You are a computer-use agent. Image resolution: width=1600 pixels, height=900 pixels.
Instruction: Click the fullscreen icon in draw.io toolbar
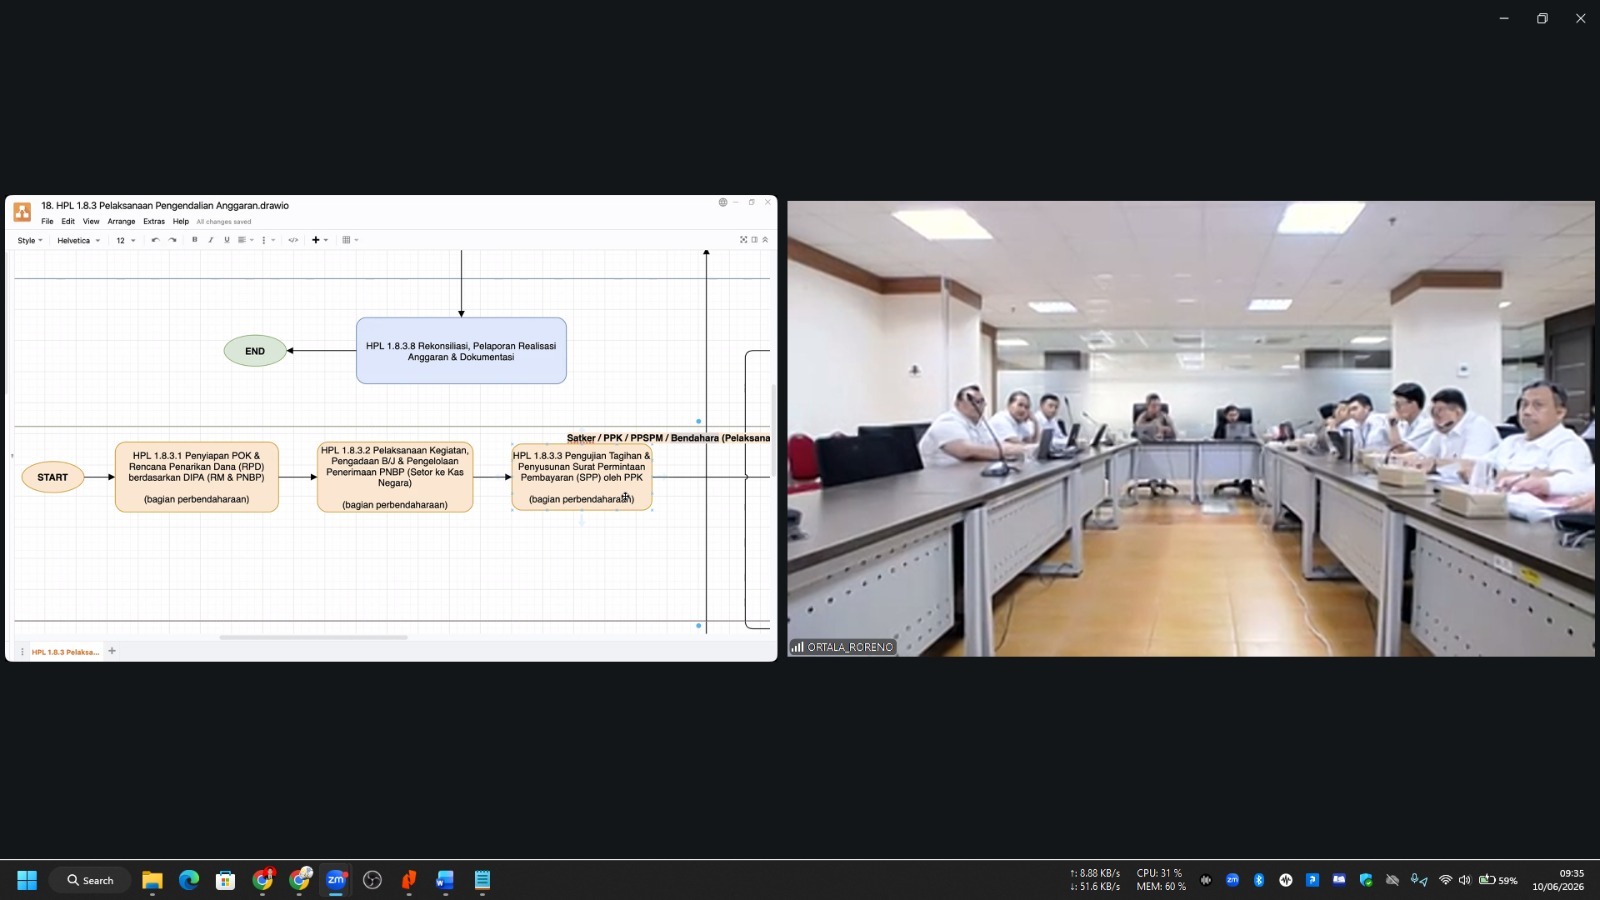click(x=743, y=240)
